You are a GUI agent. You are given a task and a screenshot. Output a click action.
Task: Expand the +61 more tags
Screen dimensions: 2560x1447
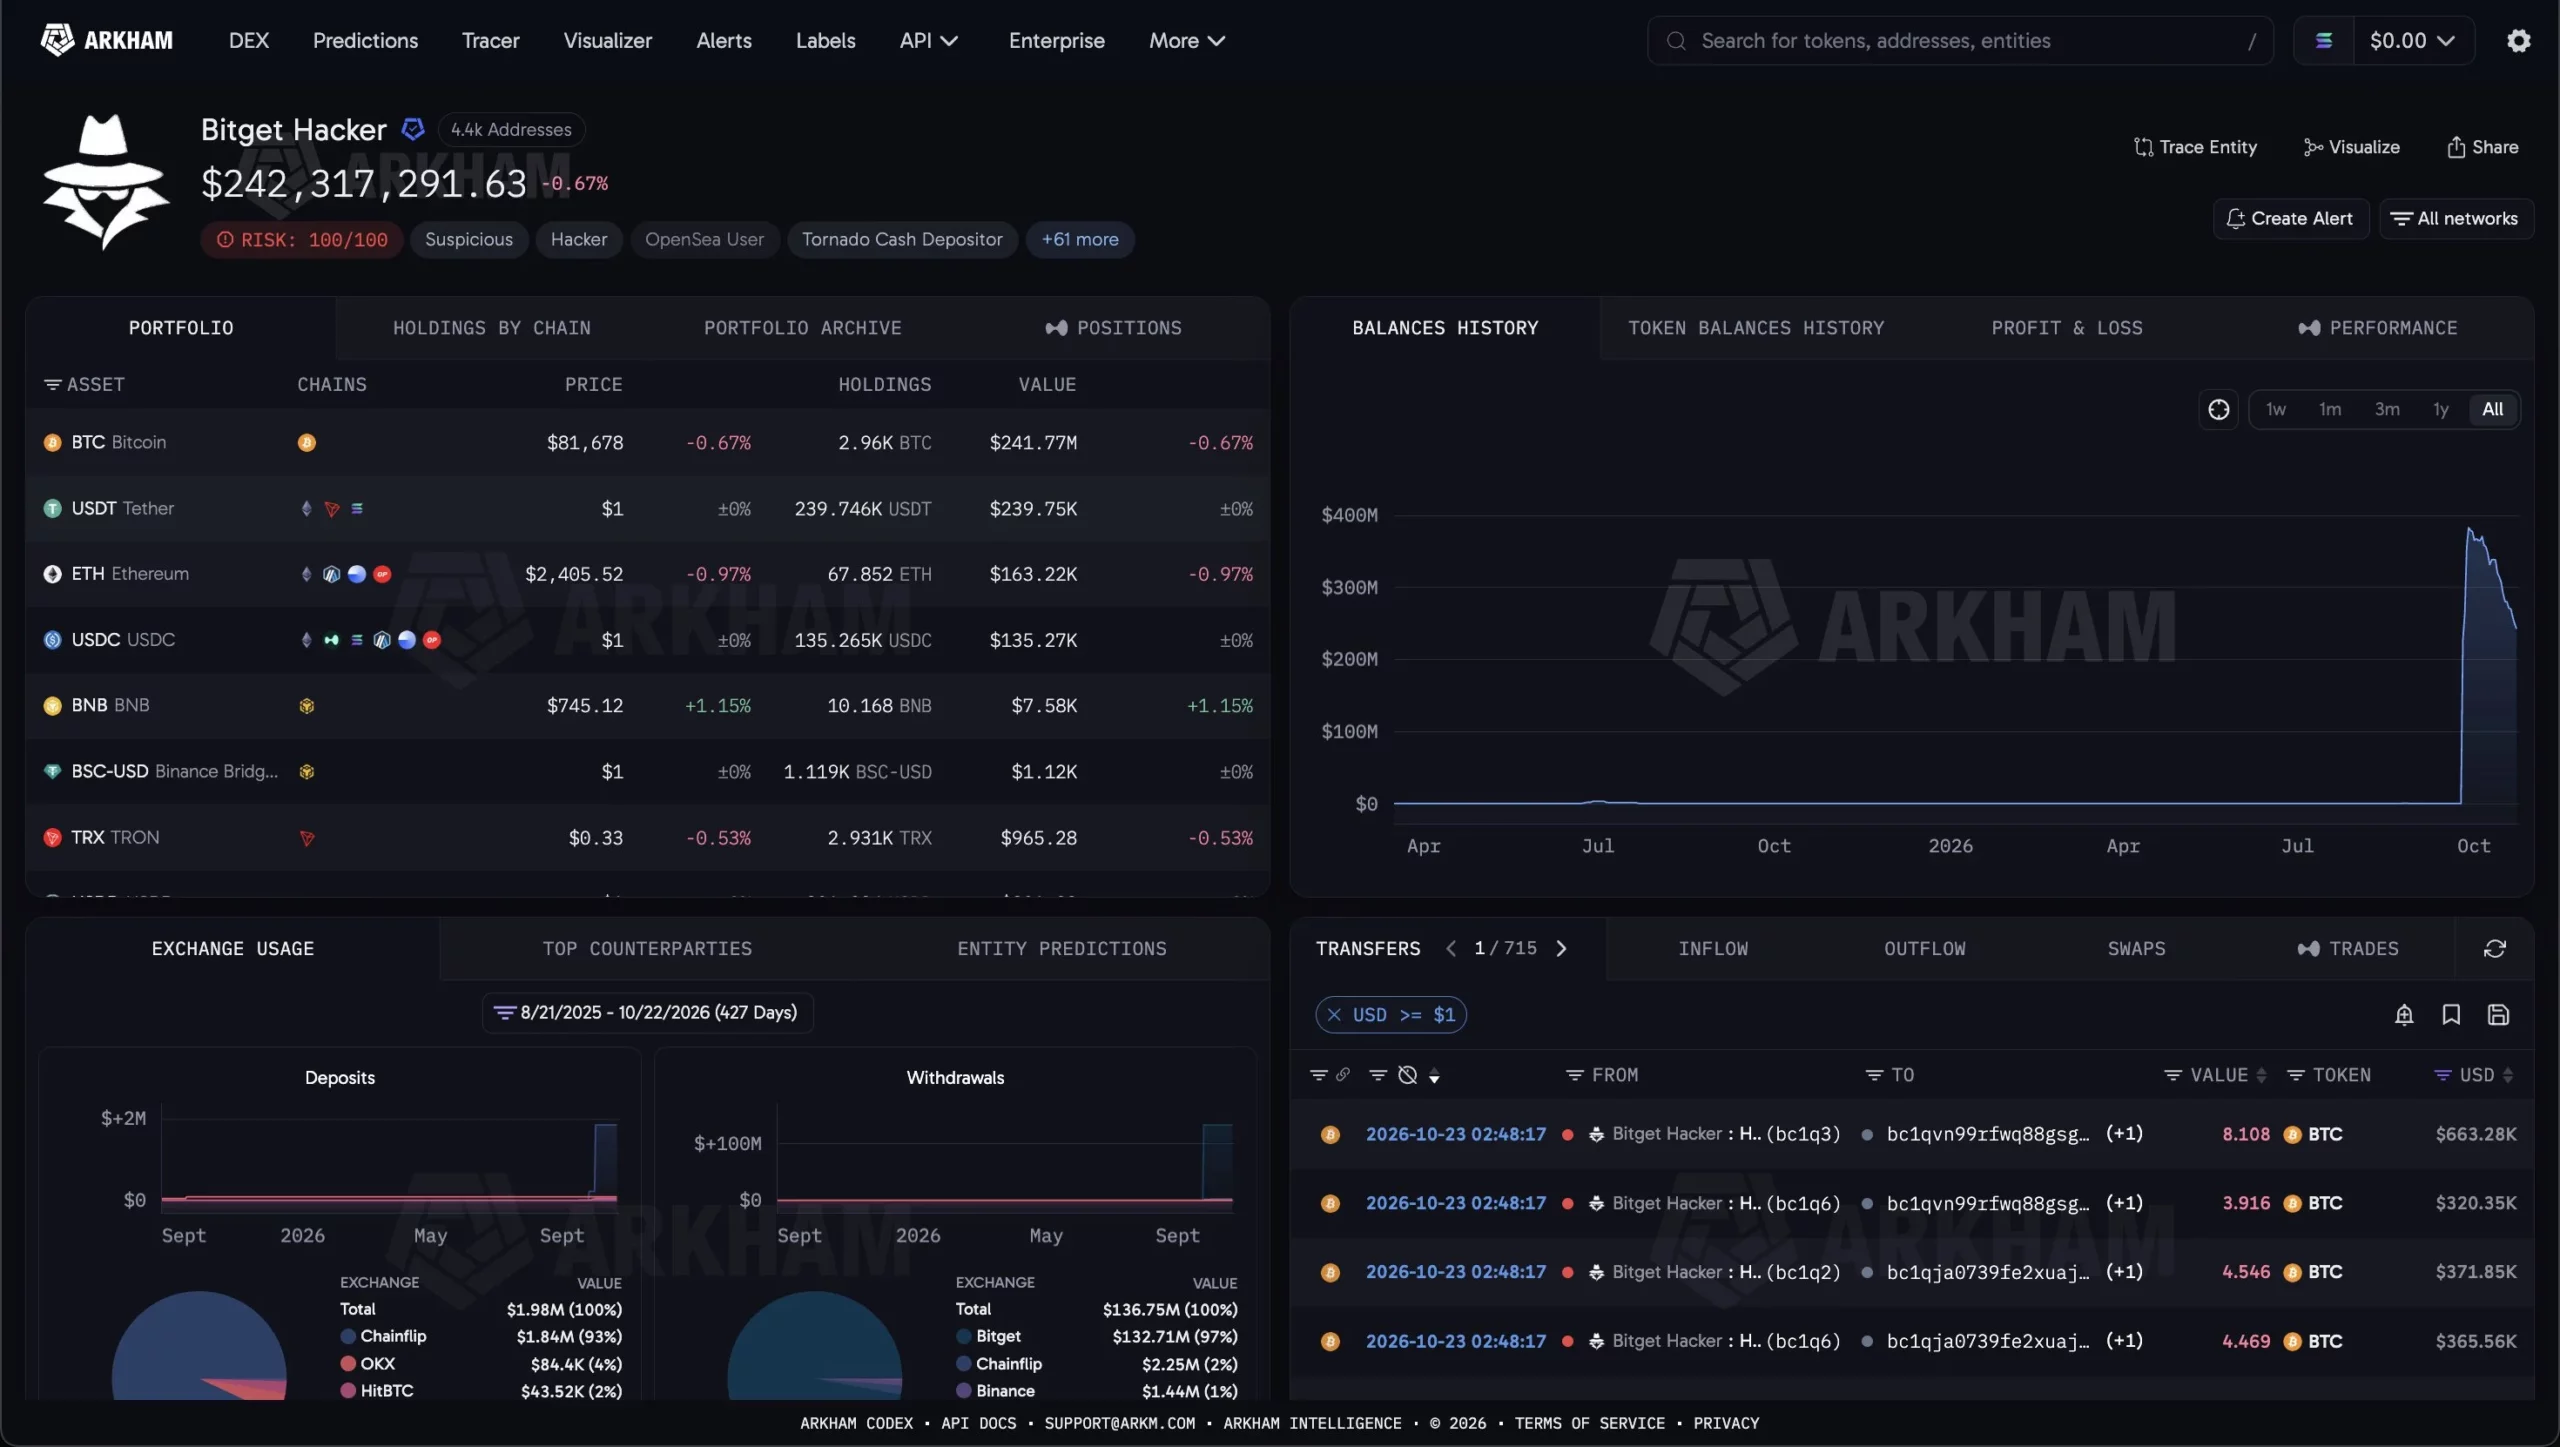(x=1080, y=240)
